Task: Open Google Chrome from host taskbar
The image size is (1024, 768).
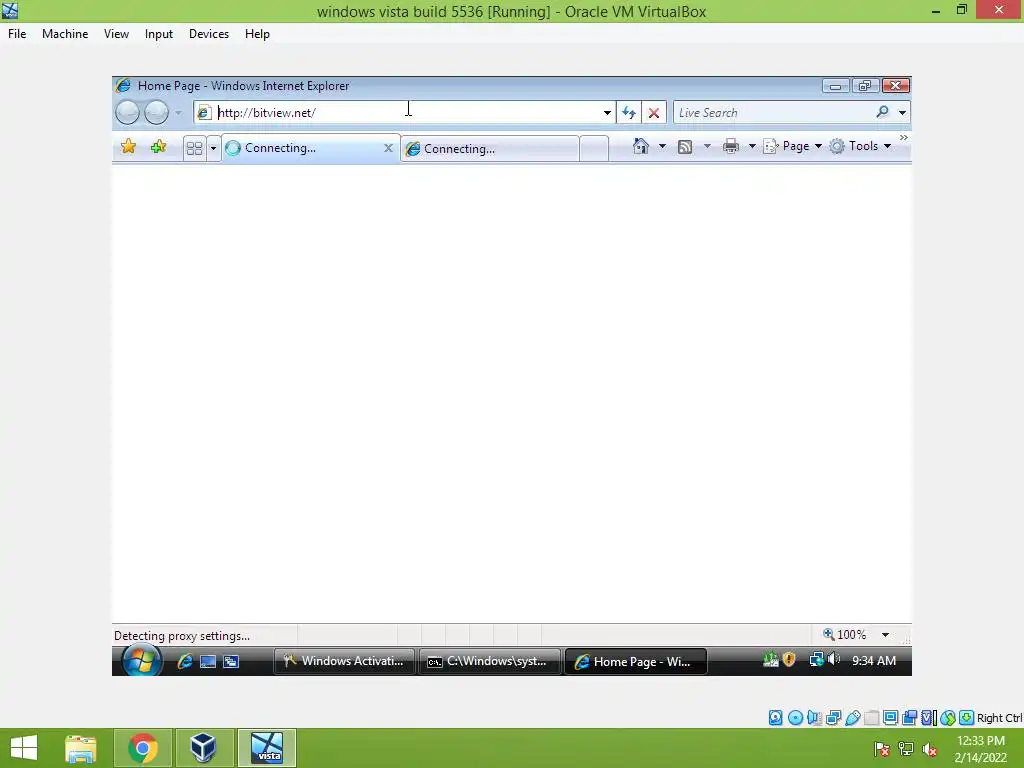Action: [x=143, y=748]
